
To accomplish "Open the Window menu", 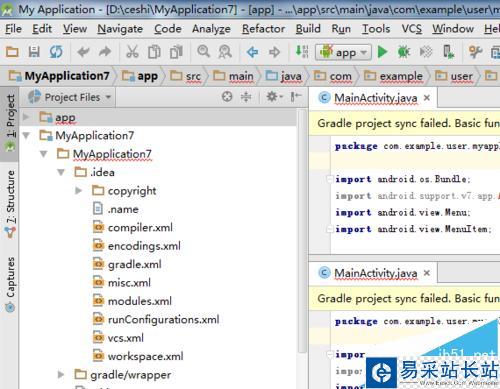I will tap(453, 29).
